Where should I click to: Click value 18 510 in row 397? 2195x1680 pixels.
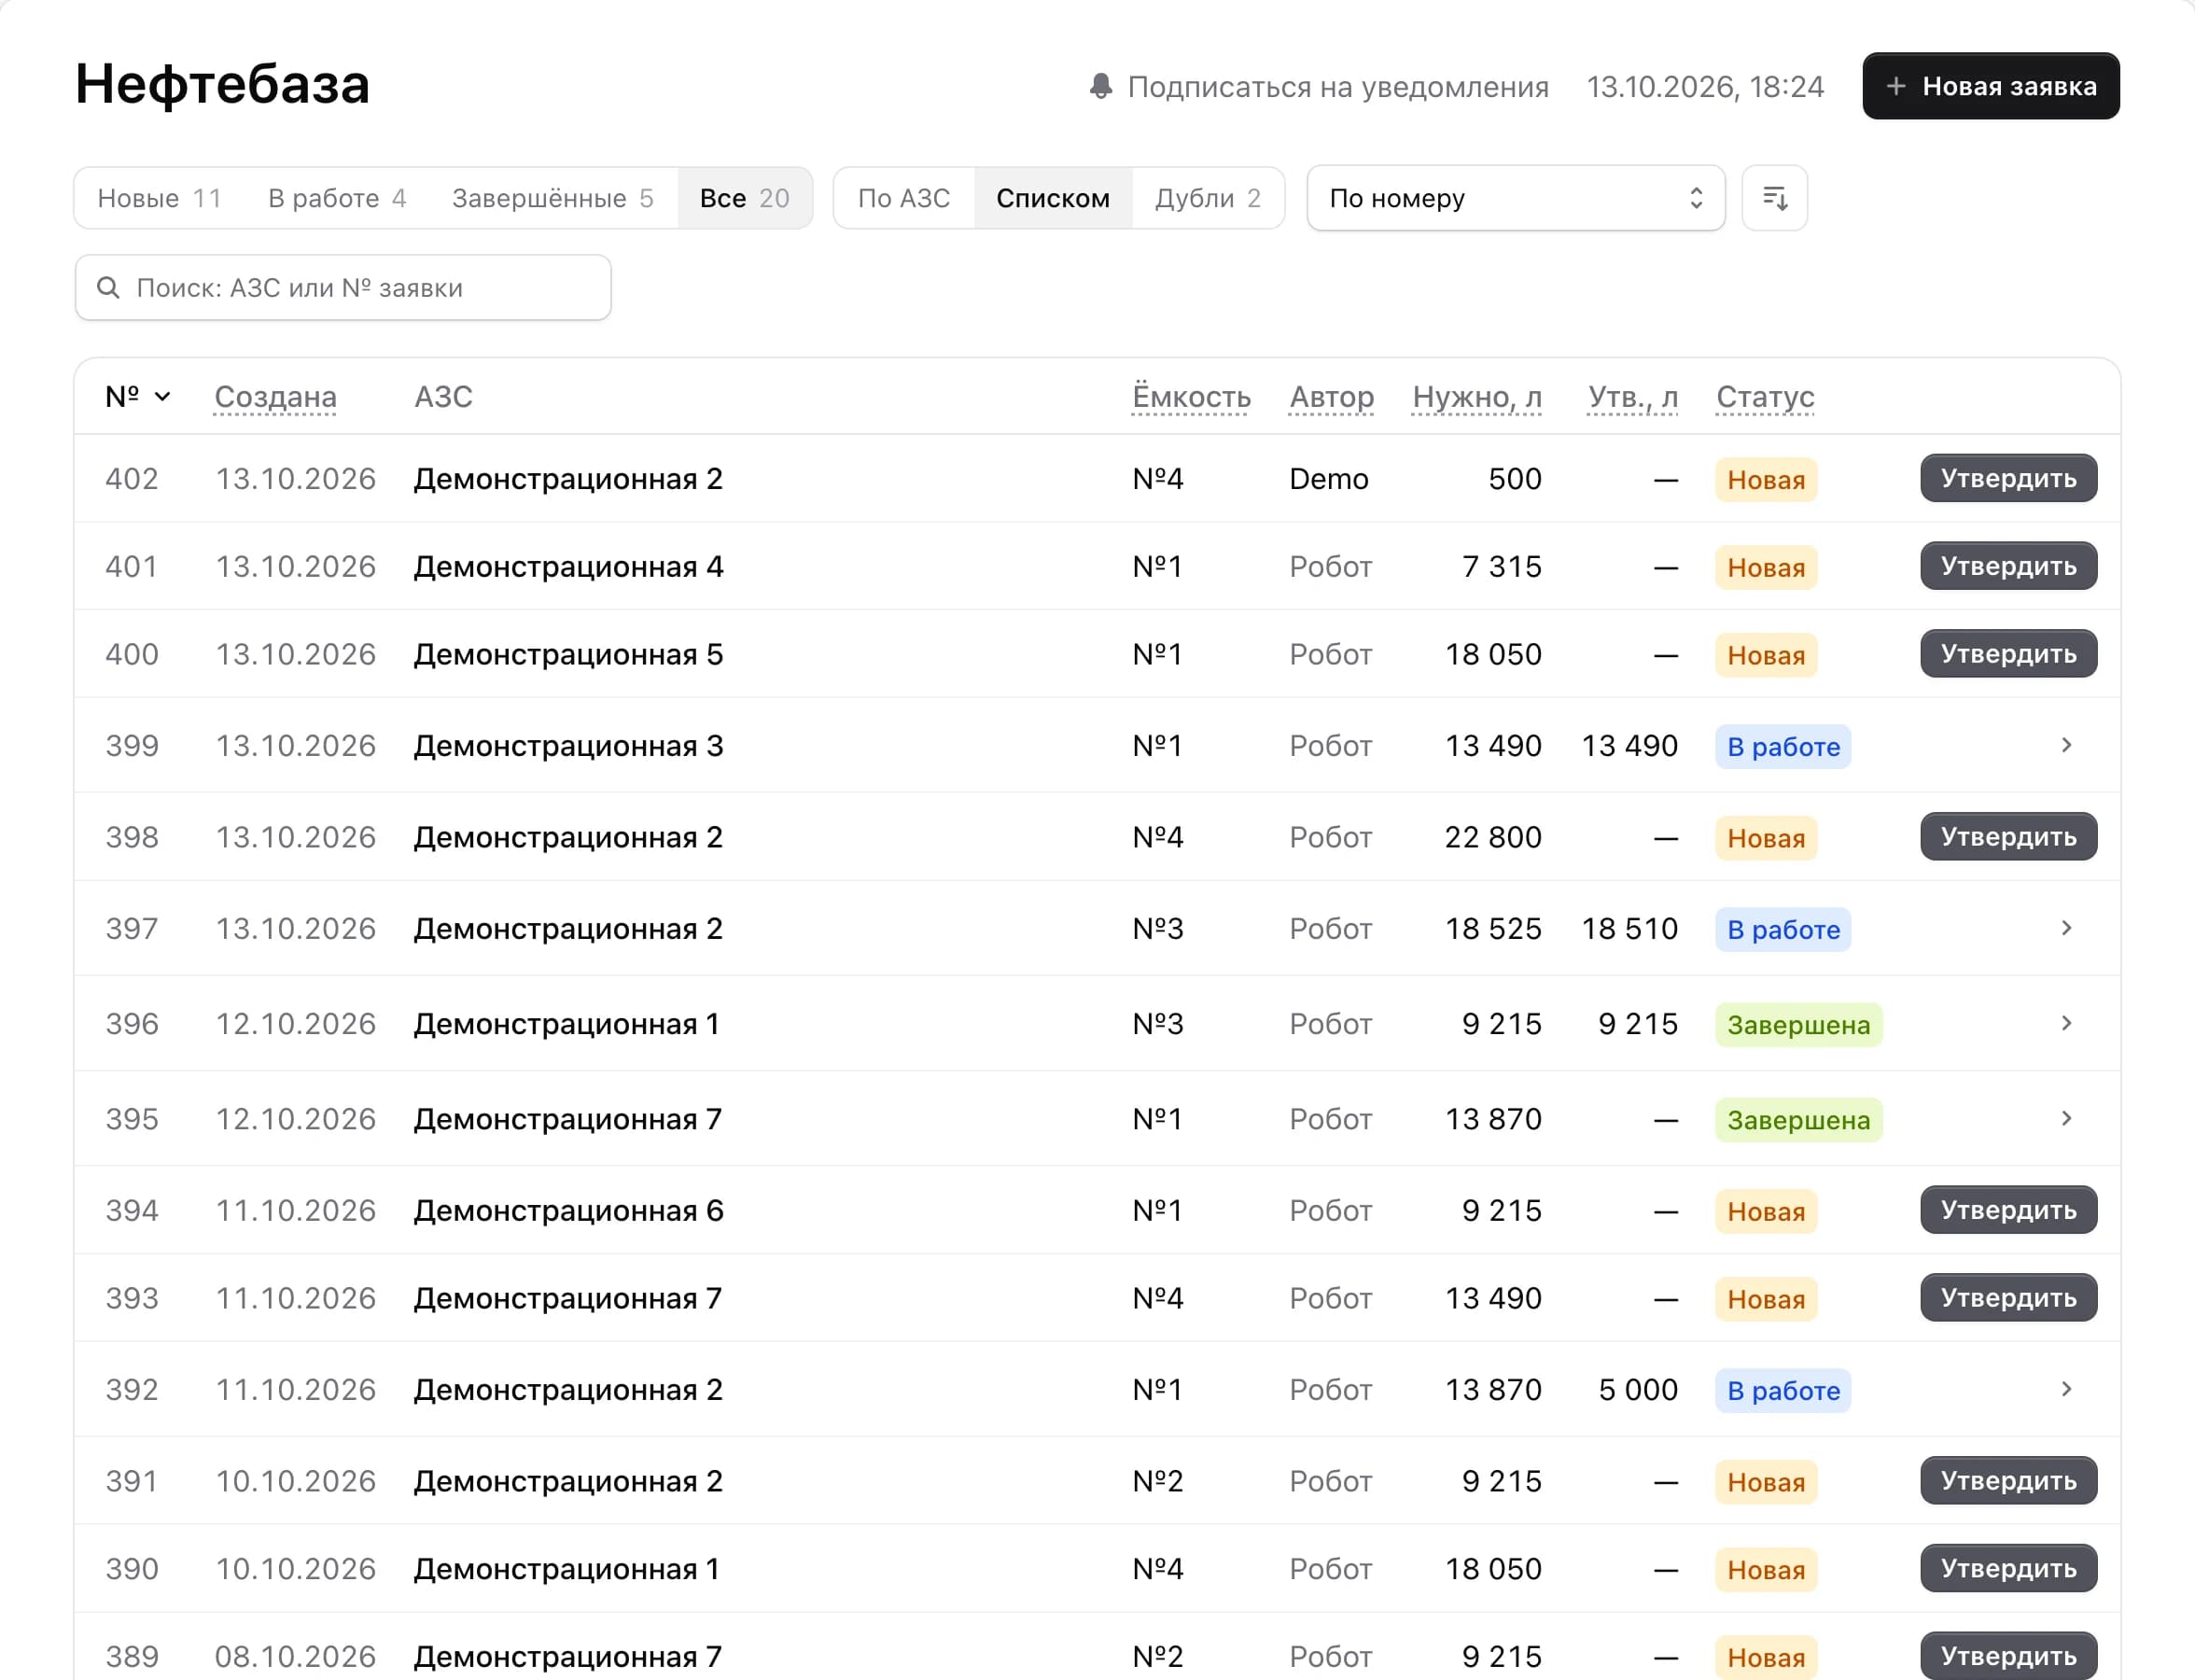pos(1629,929)
